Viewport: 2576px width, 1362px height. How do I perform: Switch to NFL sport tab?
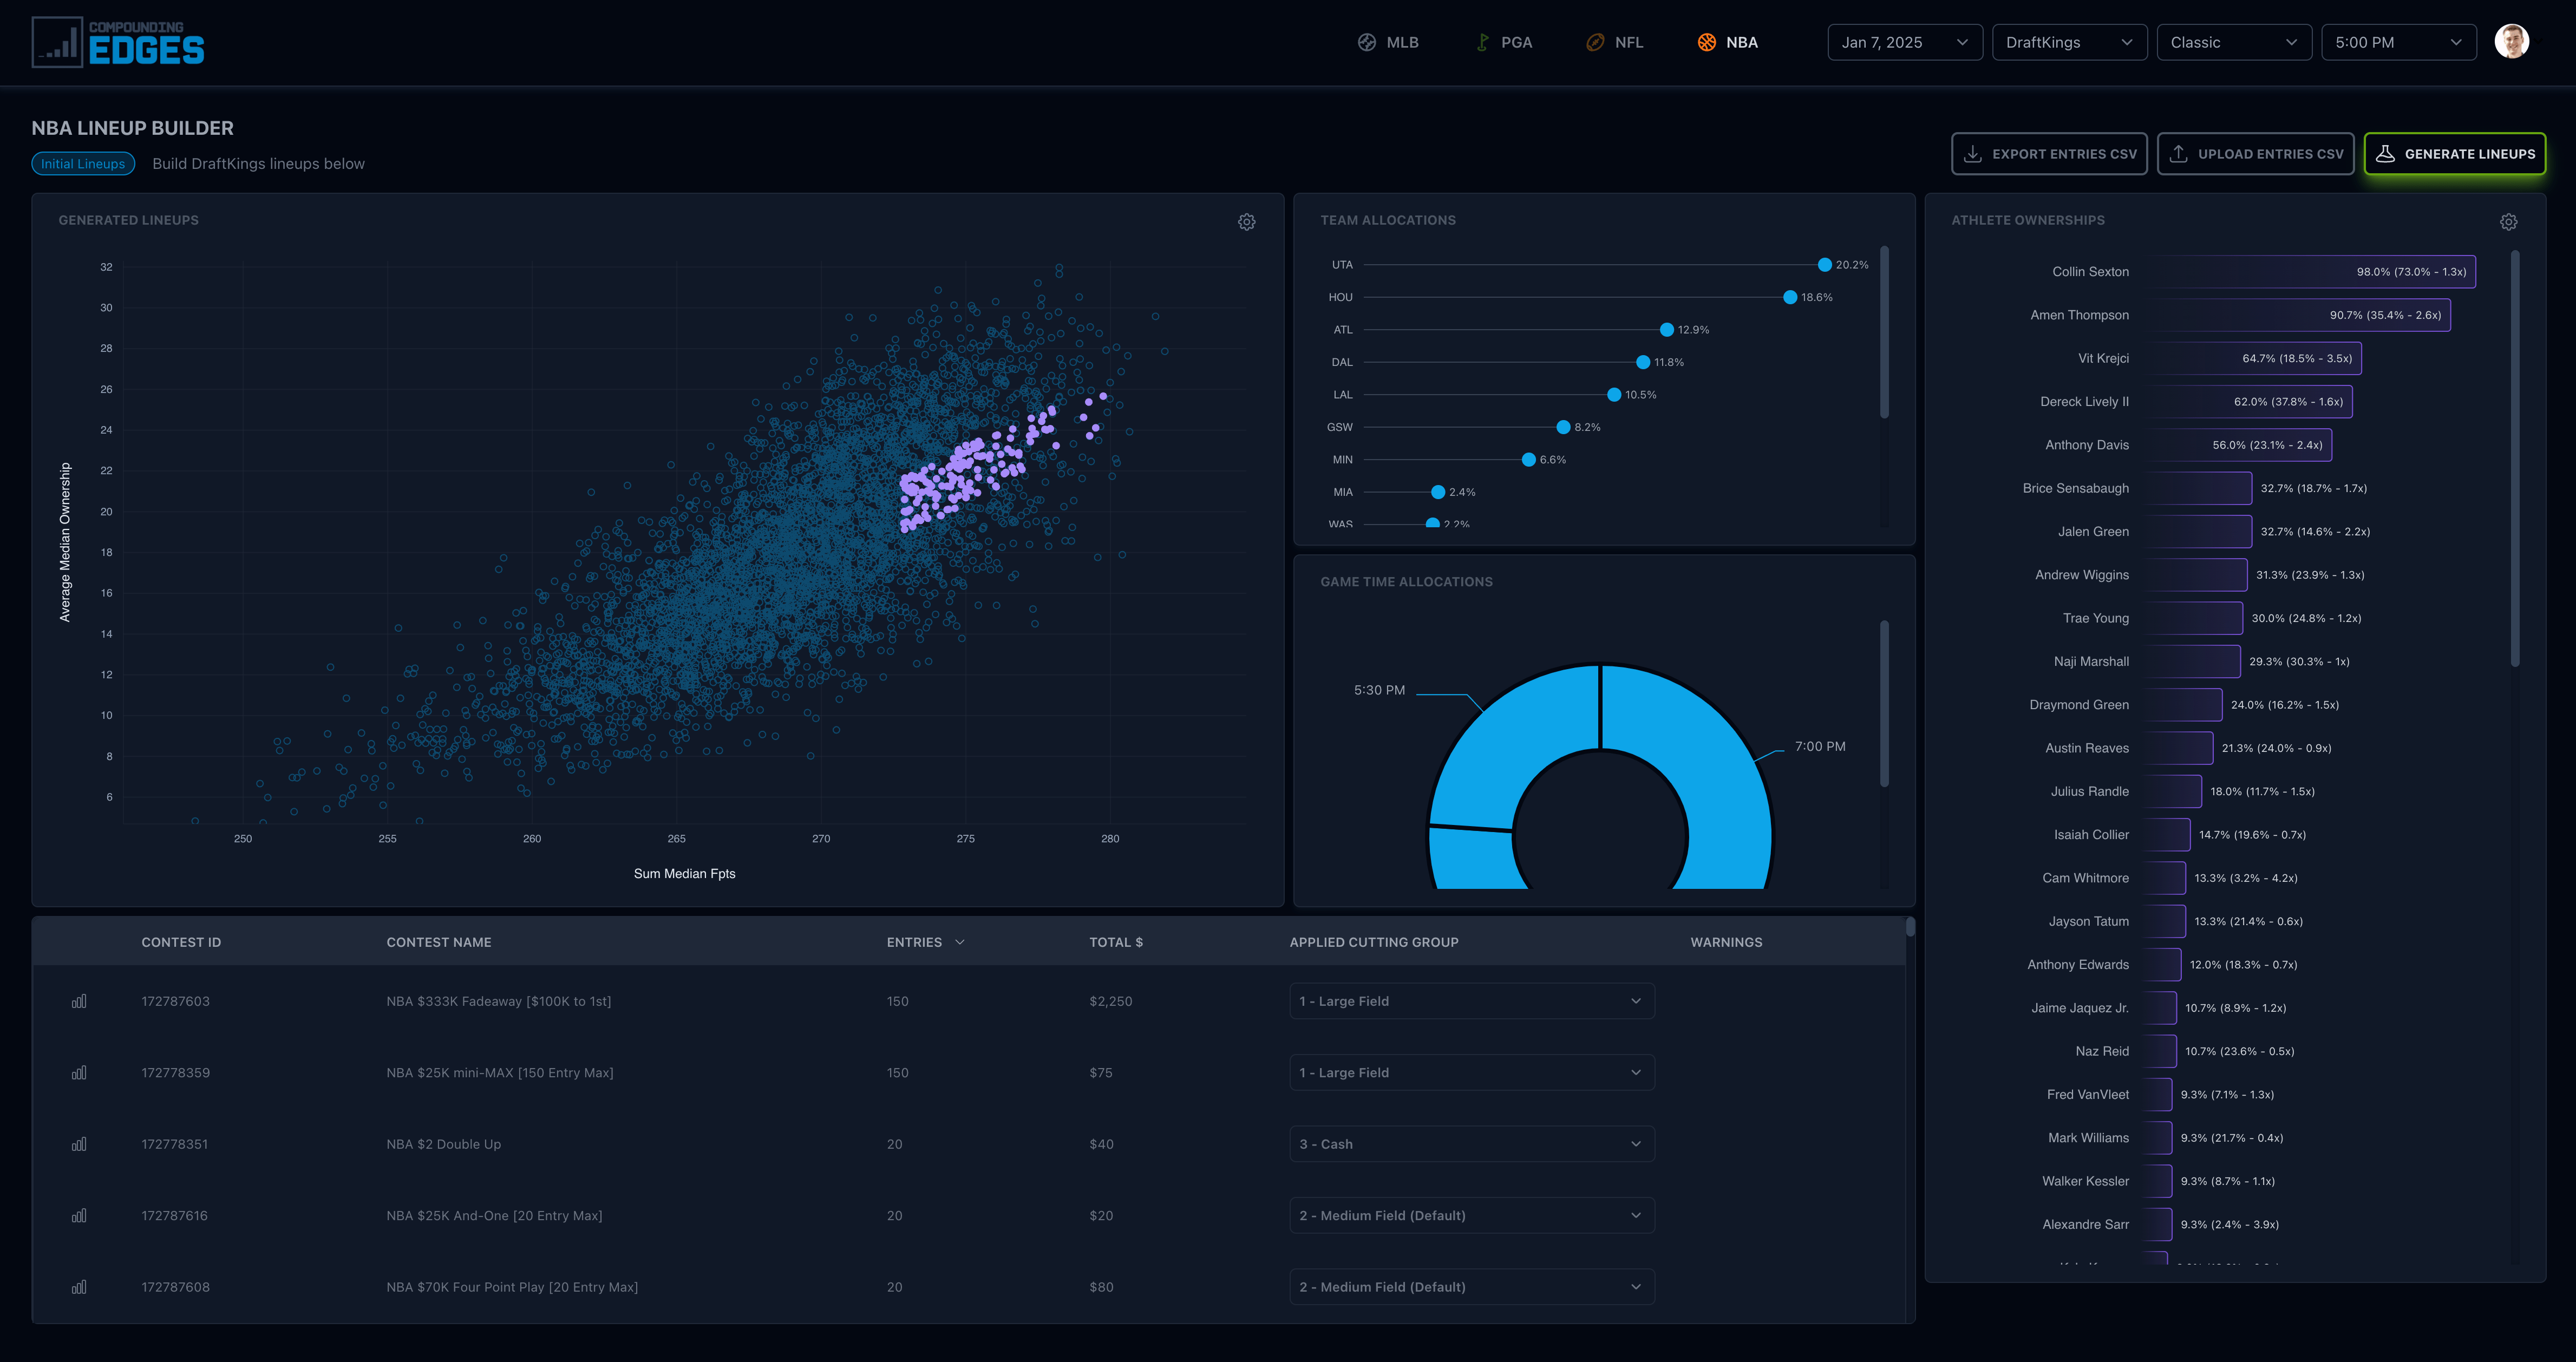[1615, 42]
